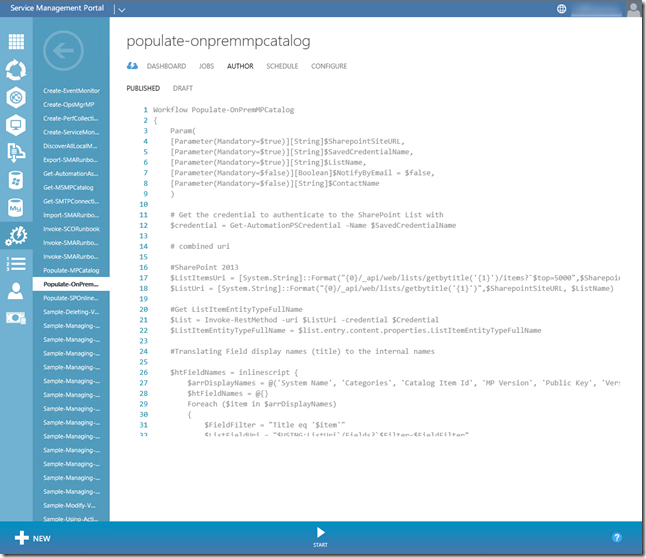646x558 pixels.
Task: Select the Automation gear icon
Action: 16,236
